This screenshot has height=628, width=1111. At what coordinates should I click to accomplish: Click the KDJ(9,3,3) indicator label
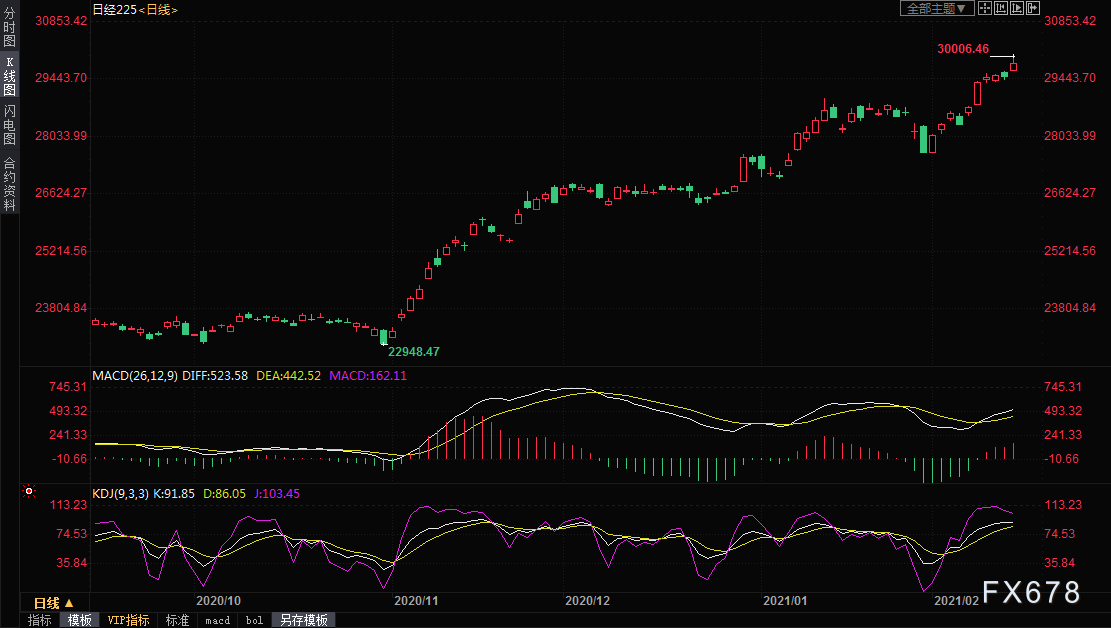pyautogui.click(x=120, y=493)
